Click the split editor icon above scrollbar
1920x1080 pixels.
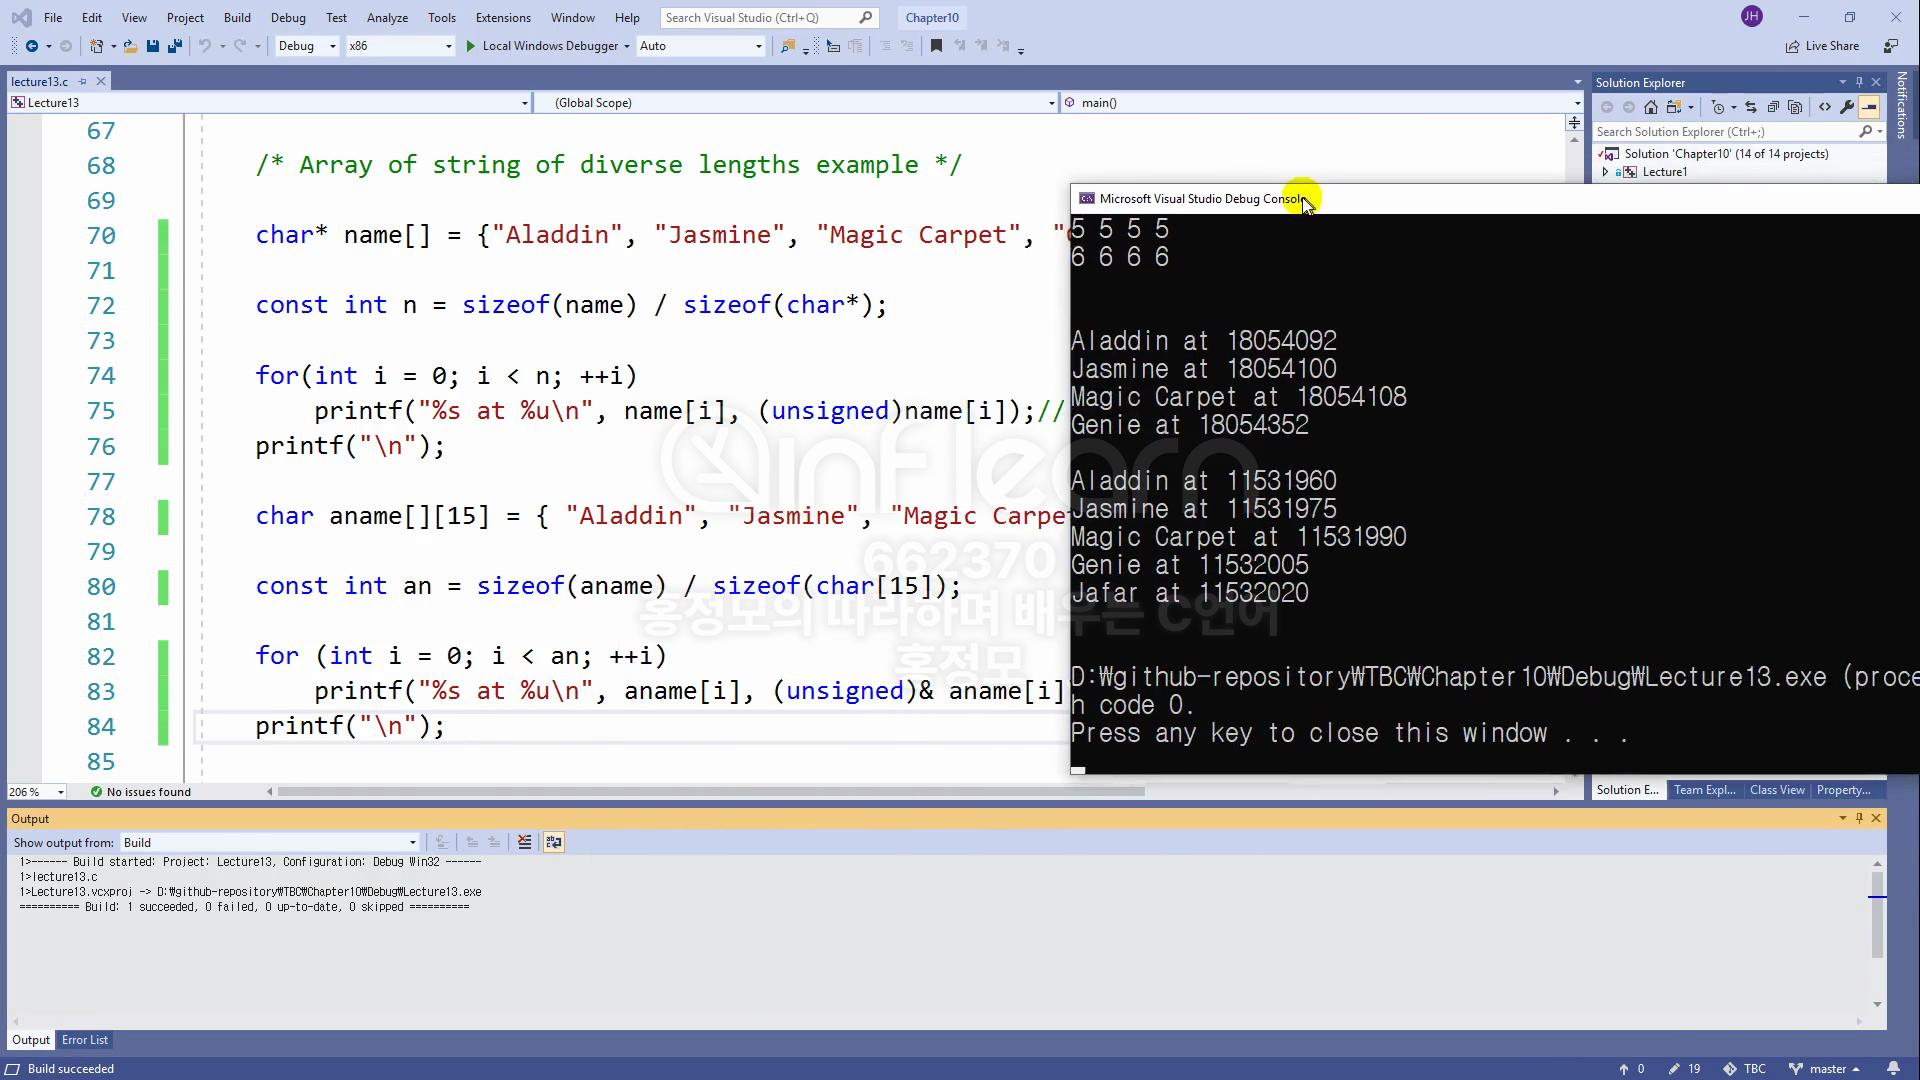(x=1574, y=122)
